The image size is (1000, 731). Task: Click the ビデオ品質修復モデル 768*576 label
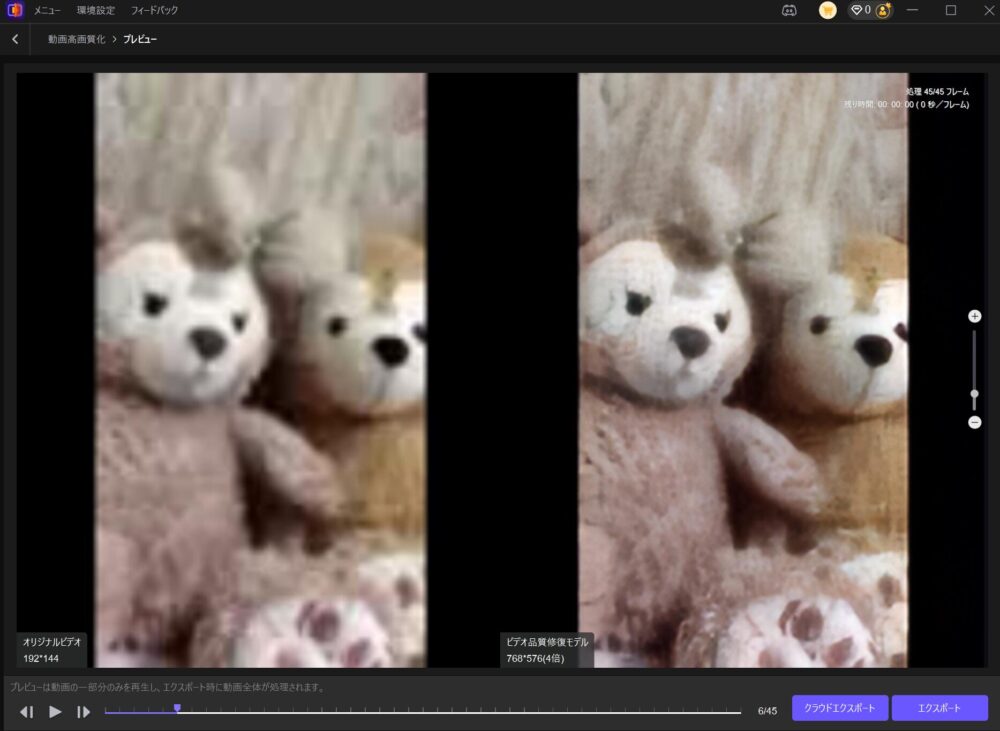[x=547, y=650]
